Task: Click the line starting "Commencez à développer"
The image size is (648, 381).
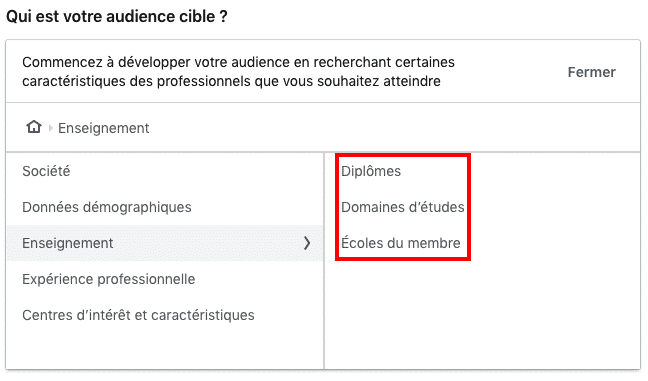Action: 238,62
